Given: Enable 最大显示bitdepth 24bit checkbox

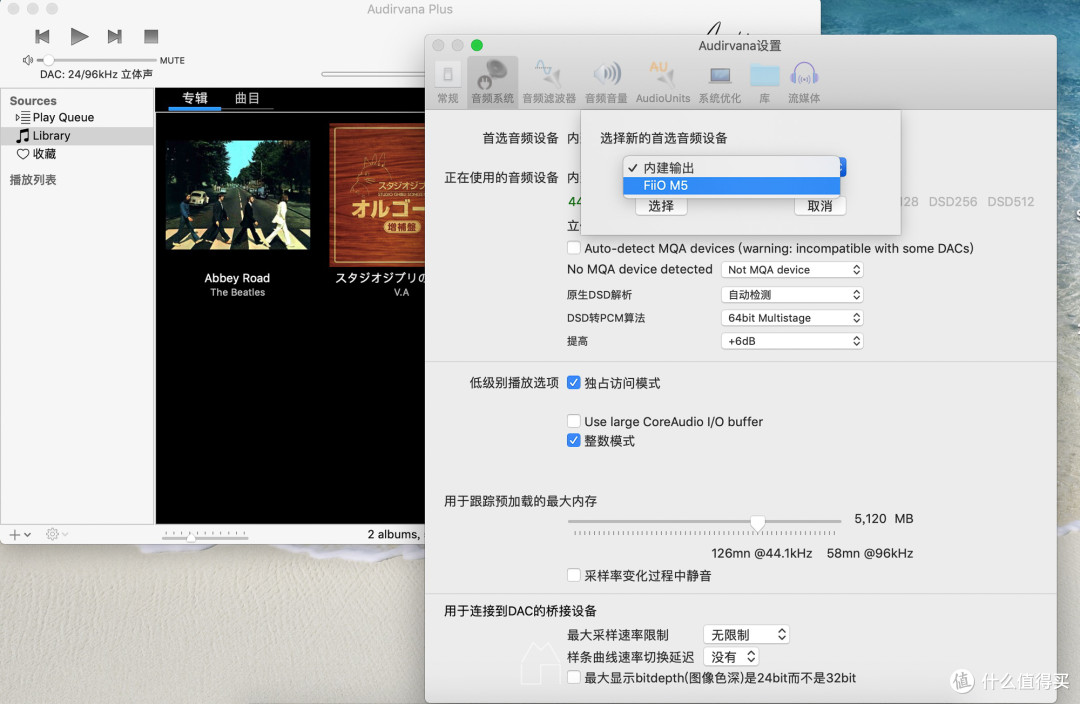Looking at the screenshot, I should 573,678.
